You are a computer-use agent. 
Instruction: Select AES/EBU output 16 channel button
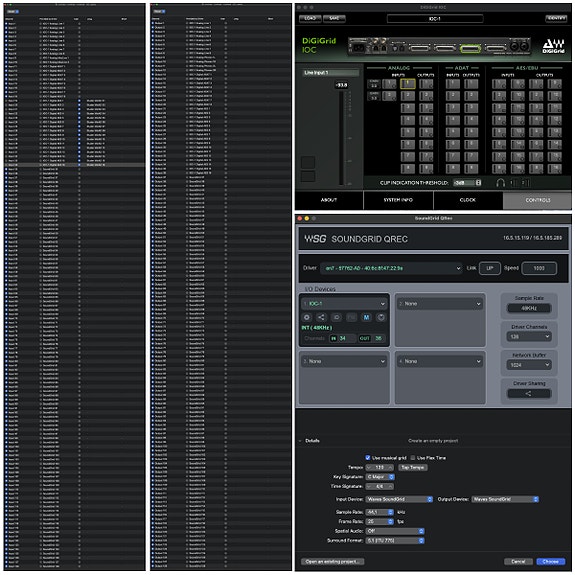pos(554,169)
